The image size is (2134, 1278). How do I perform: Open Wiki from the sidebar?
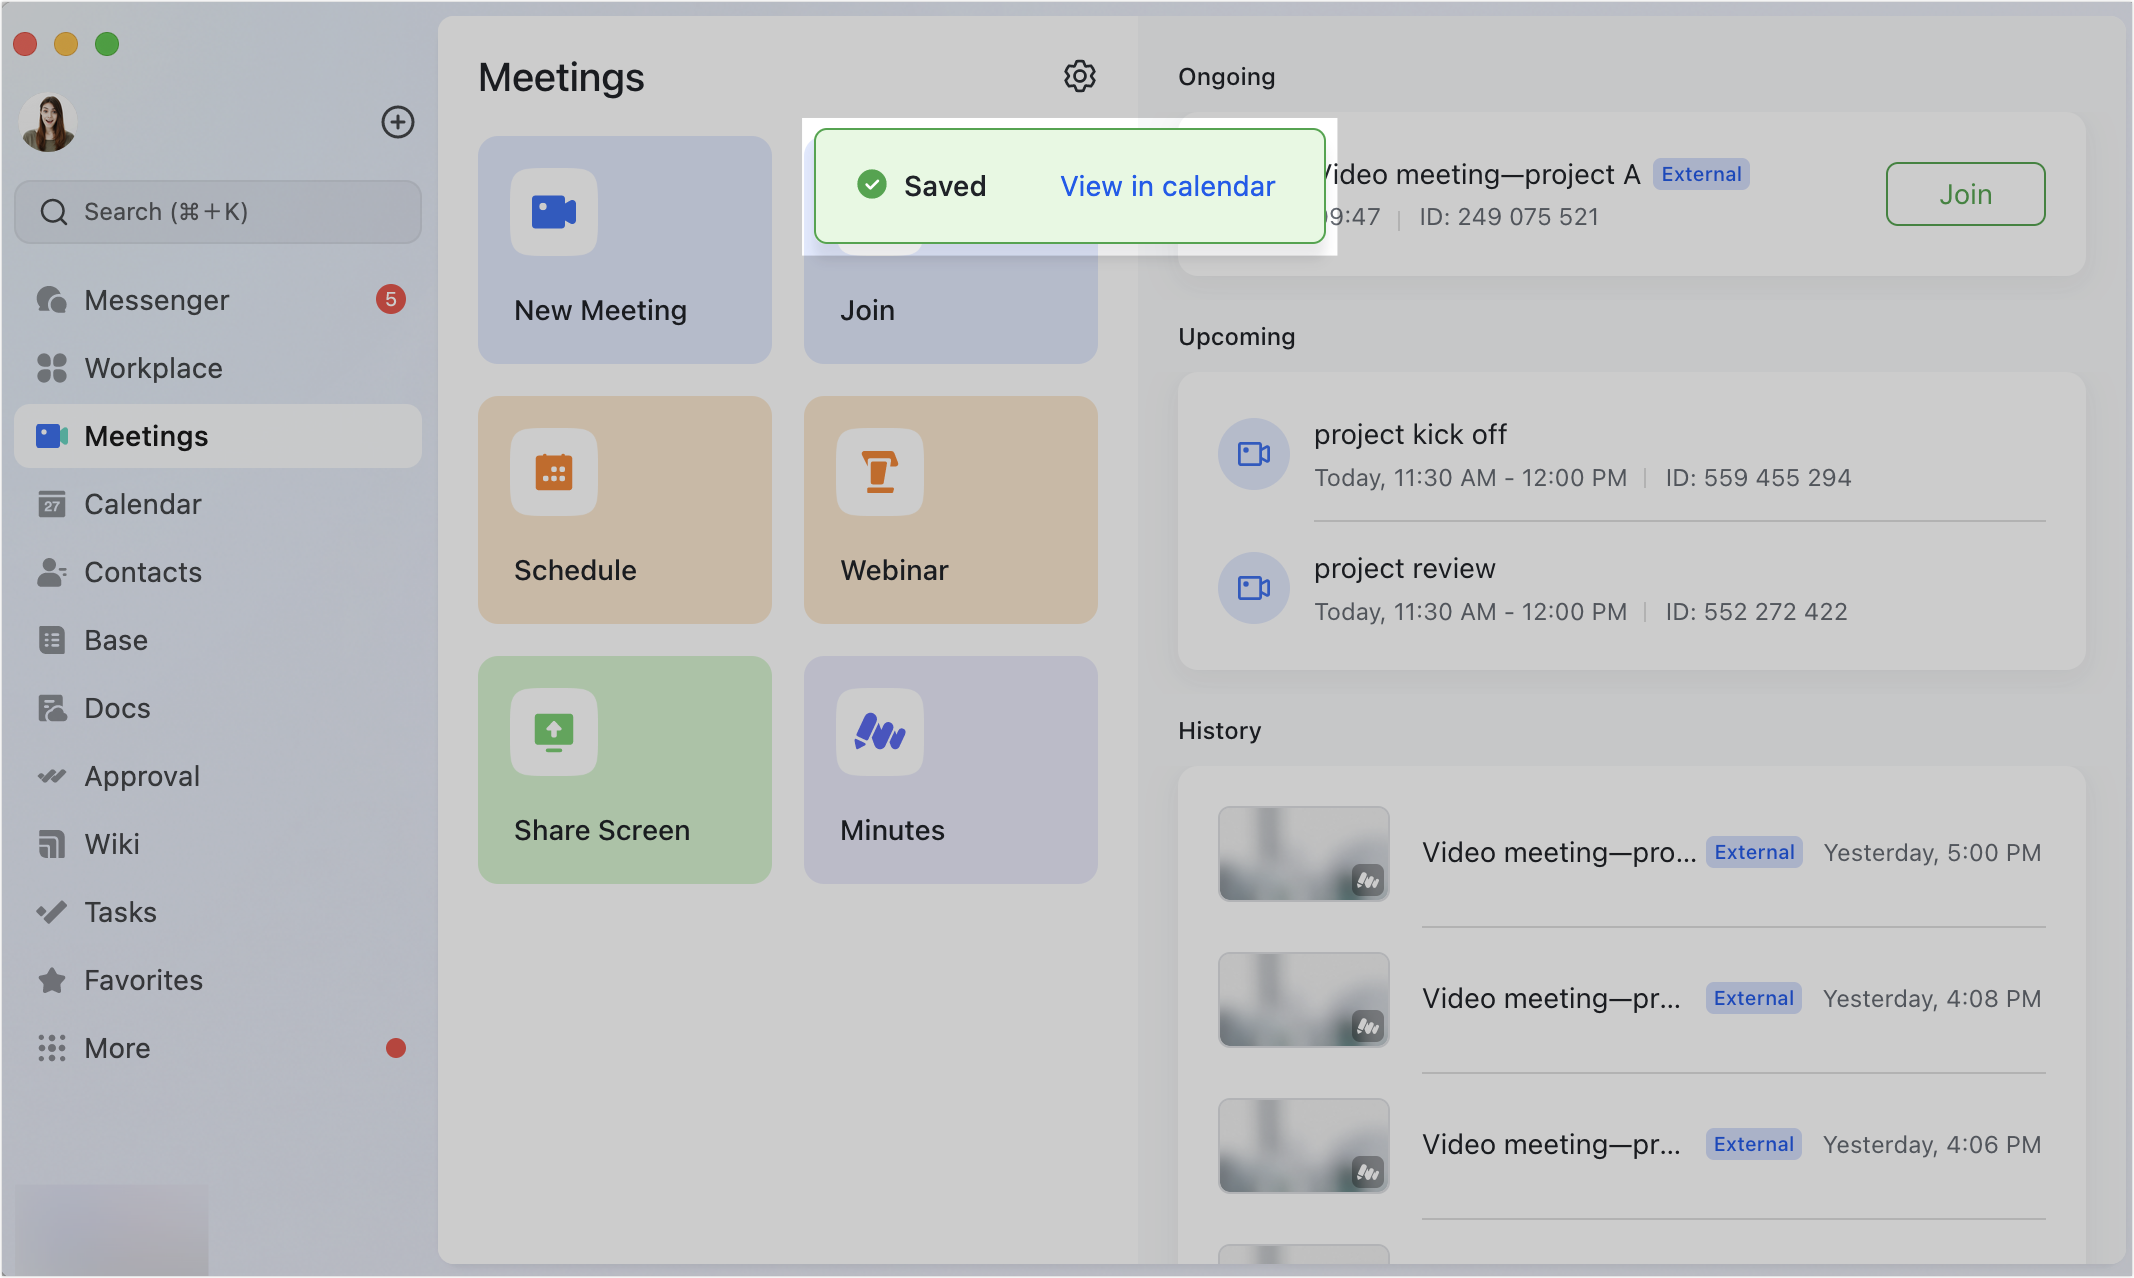coord(112,844)
